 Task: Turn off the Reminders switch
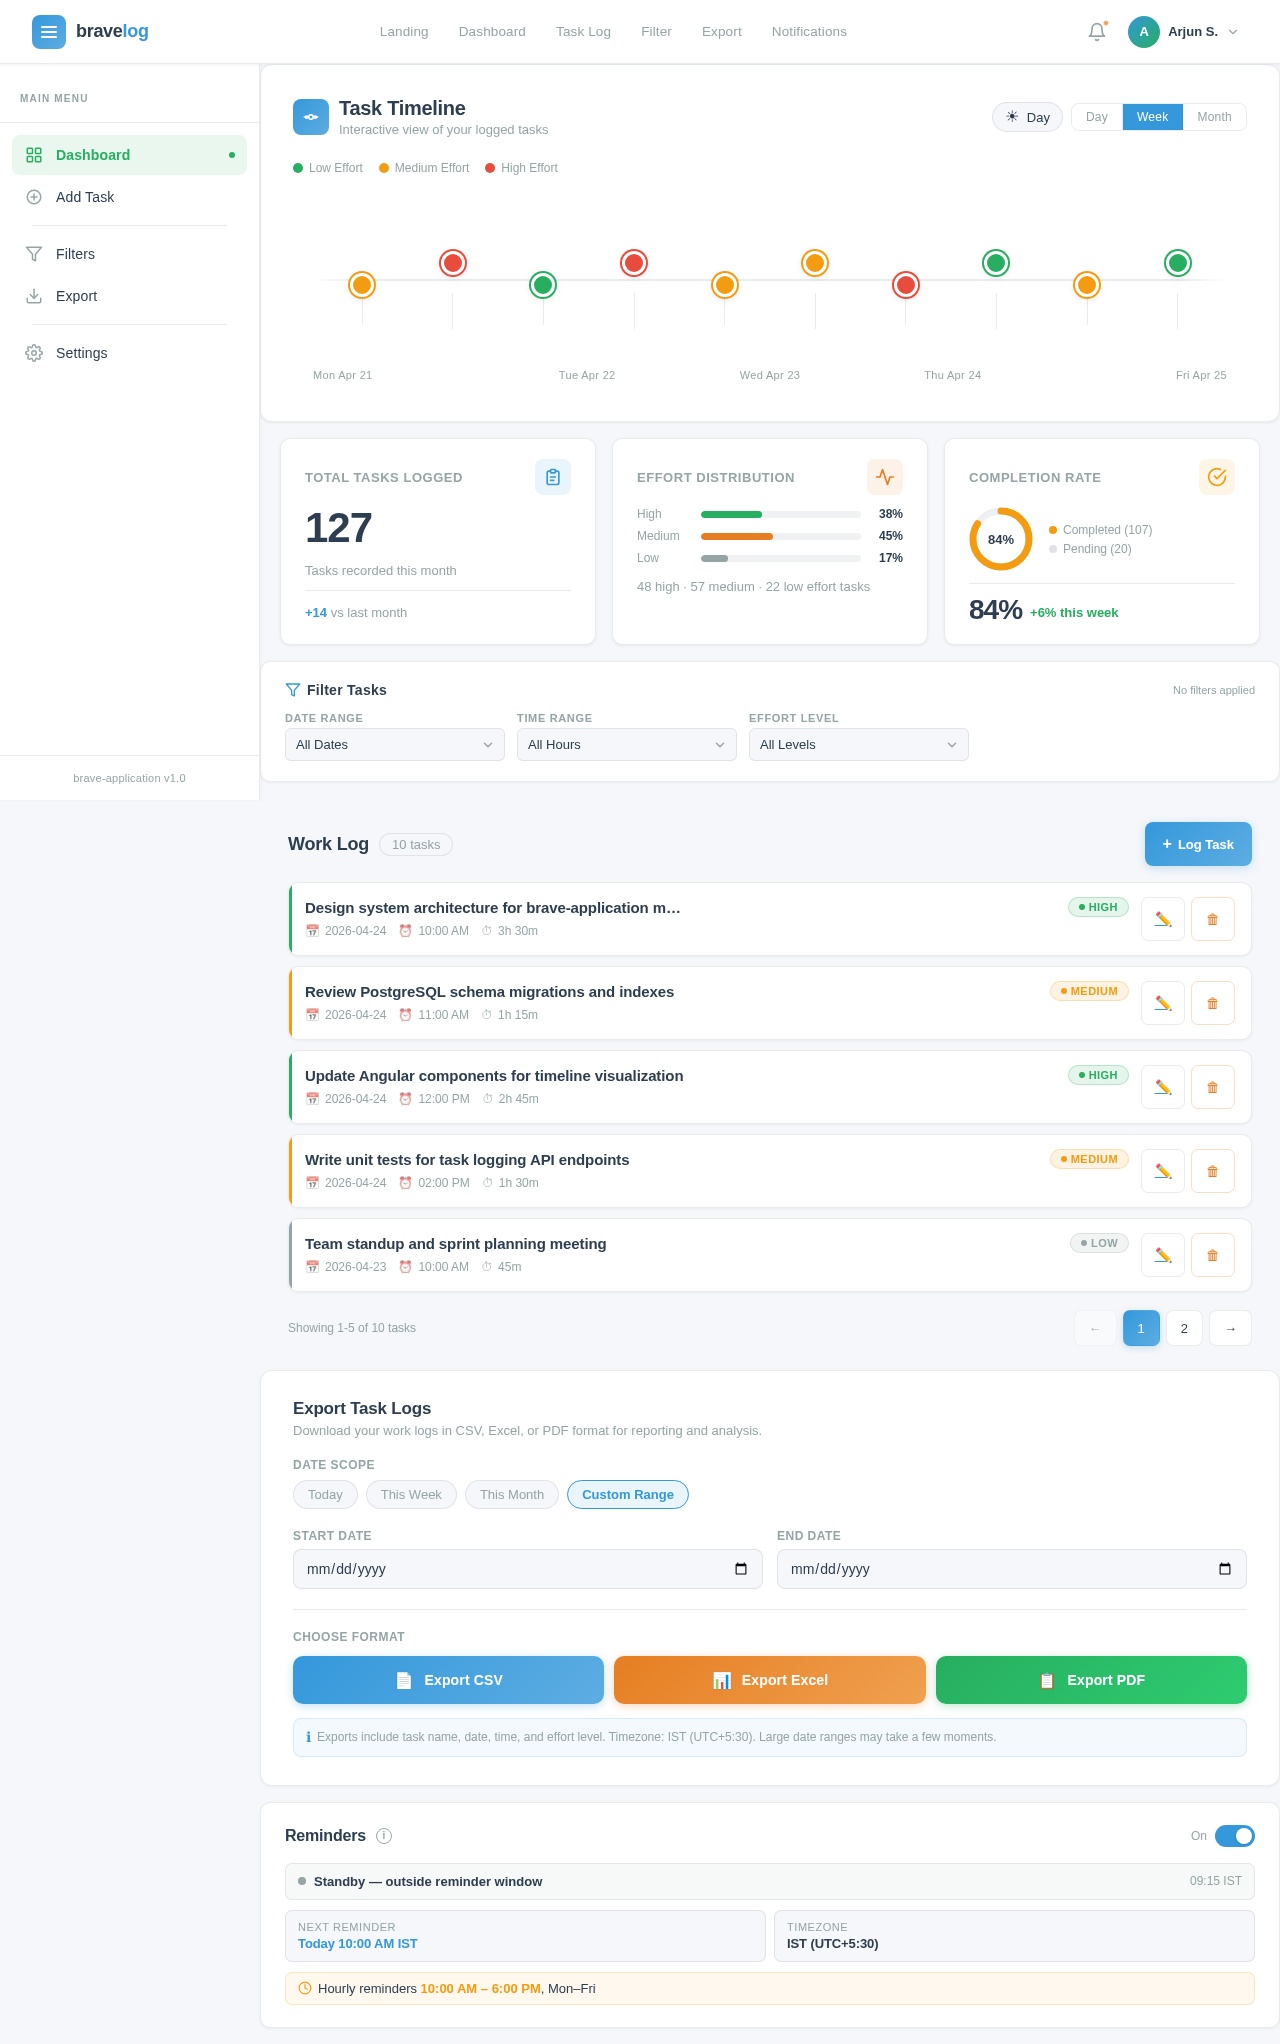click(x=1235, y=1836)
